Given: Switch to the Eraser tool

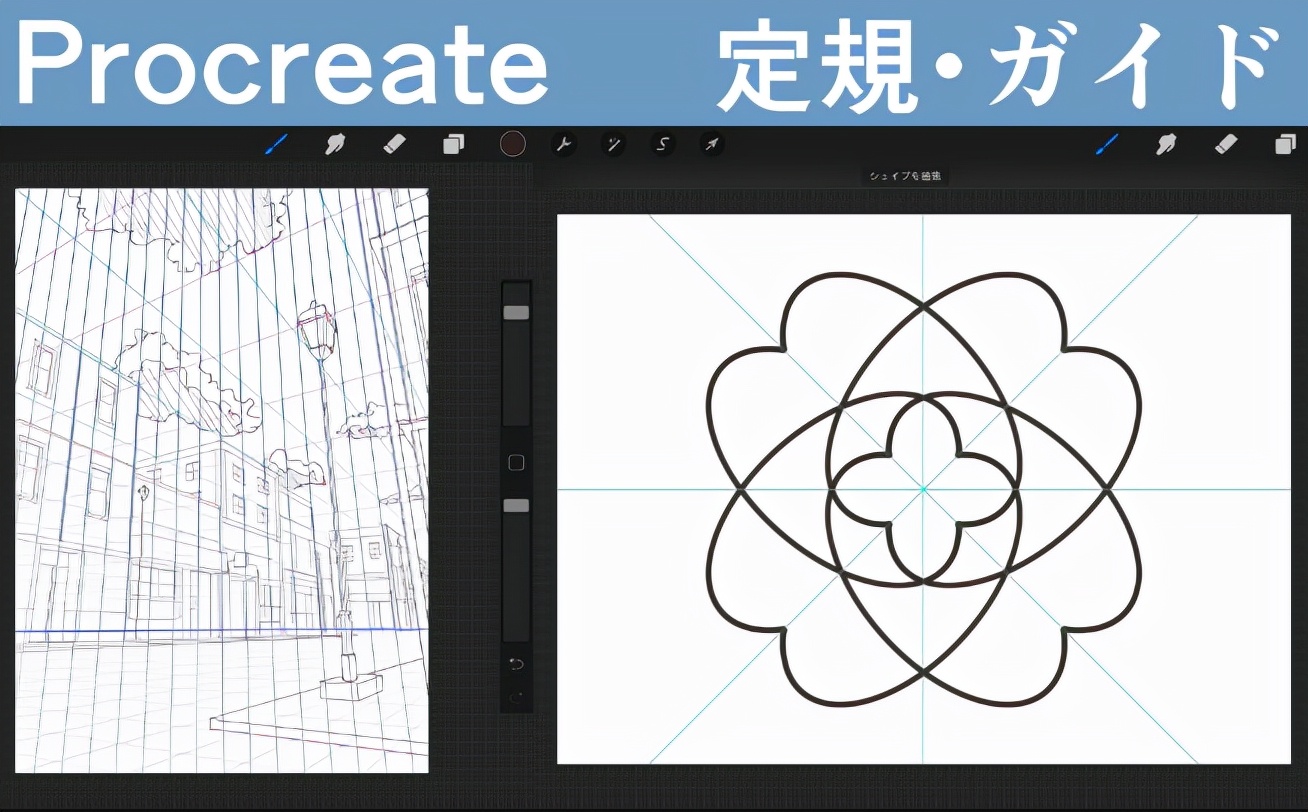Looking at the screenshot, I should (396, 143).
